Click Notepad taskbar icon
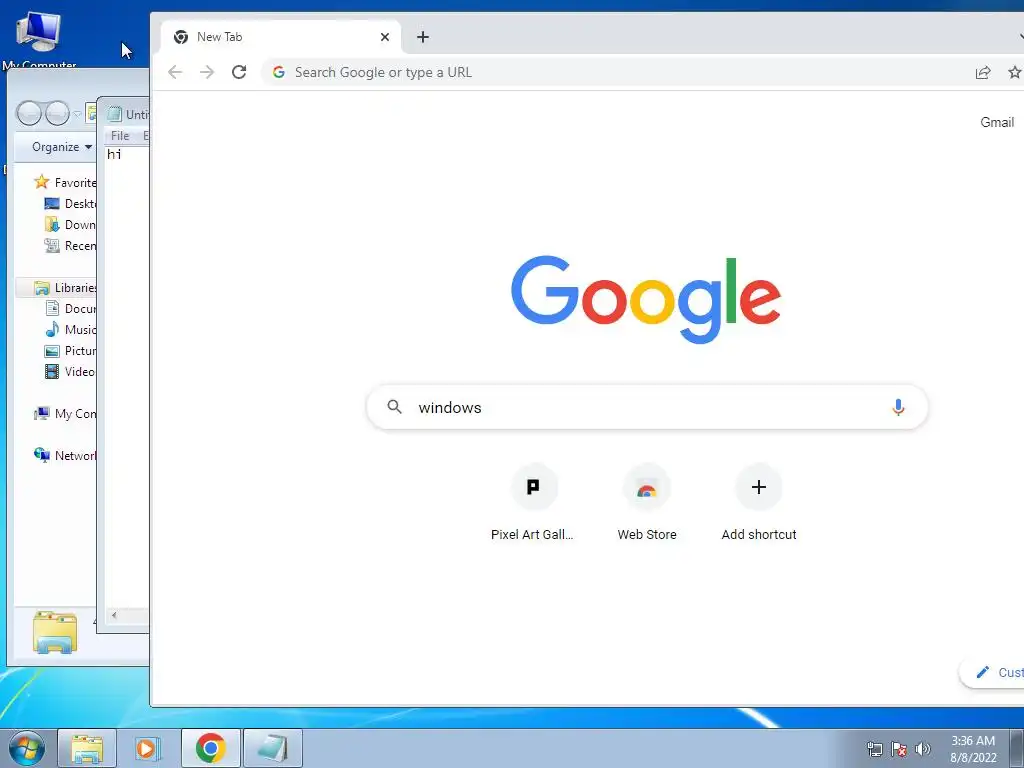 [x=272, y=748]
